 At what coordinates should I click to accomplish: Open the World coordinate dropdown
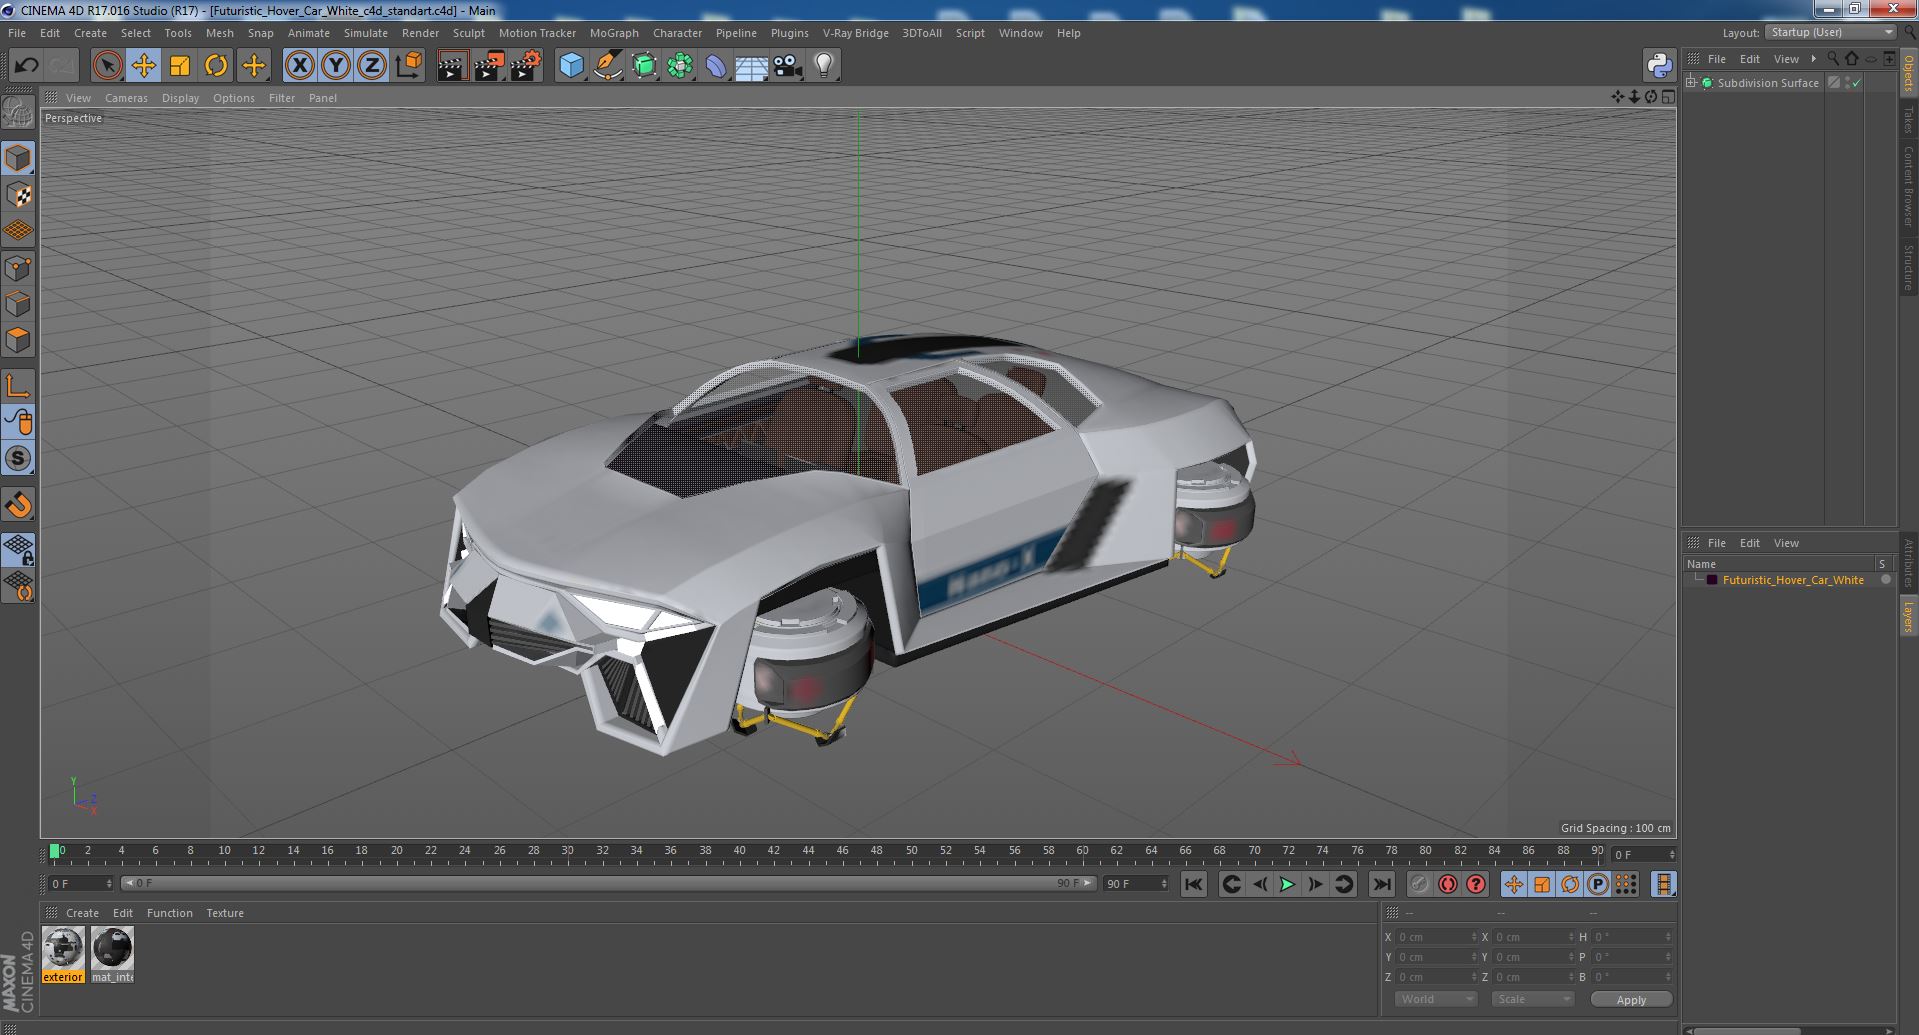pos(1436,999)
